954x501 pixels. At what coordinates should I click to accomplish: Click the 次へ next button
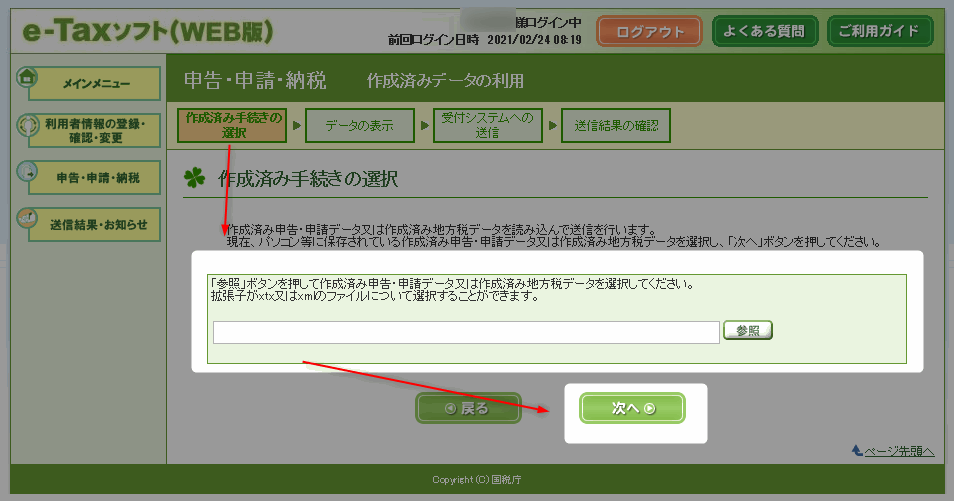point(632,408)
